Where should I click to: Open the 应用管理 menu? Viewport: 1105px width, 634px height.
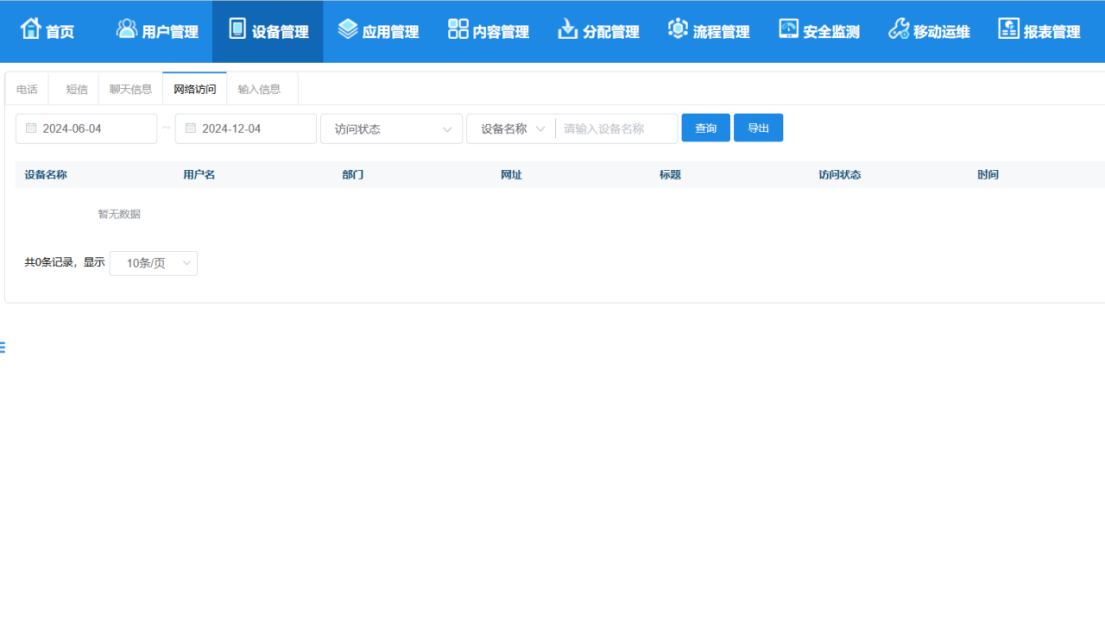pyautogui.click(x=378, y=31)
